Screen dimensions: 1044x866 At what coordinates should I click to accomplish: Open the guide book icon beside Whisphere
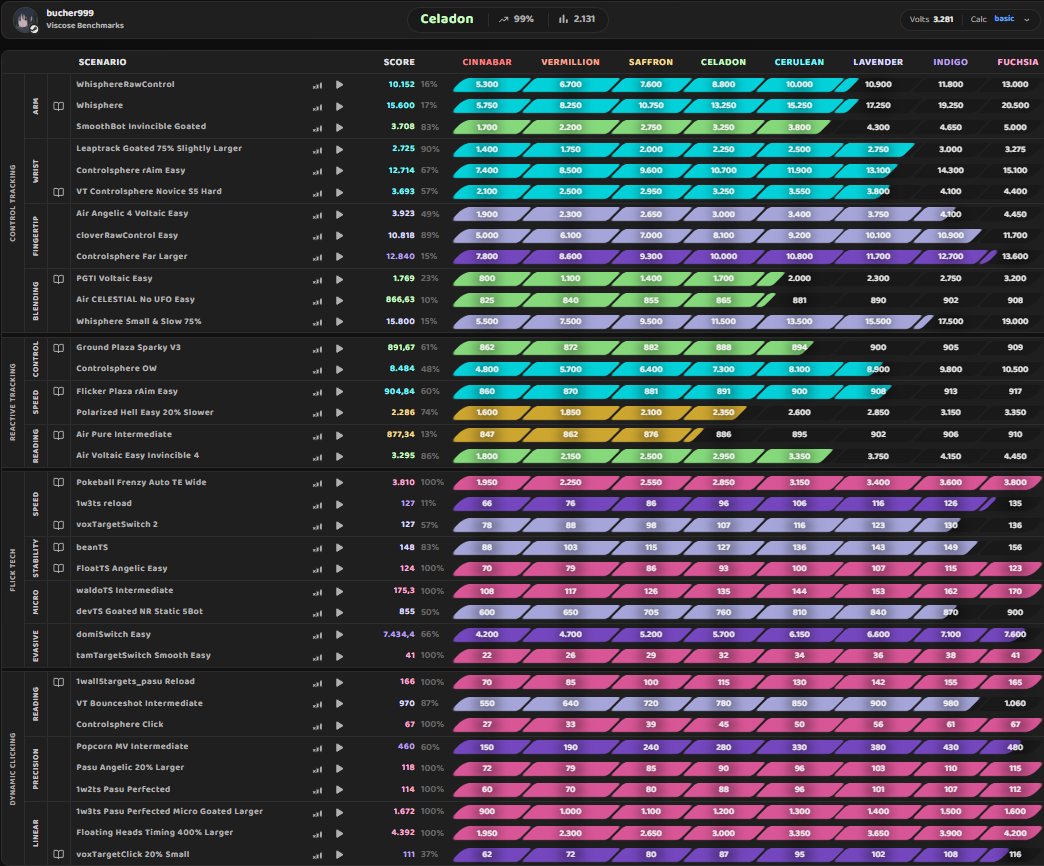click(x=59, y=106)
